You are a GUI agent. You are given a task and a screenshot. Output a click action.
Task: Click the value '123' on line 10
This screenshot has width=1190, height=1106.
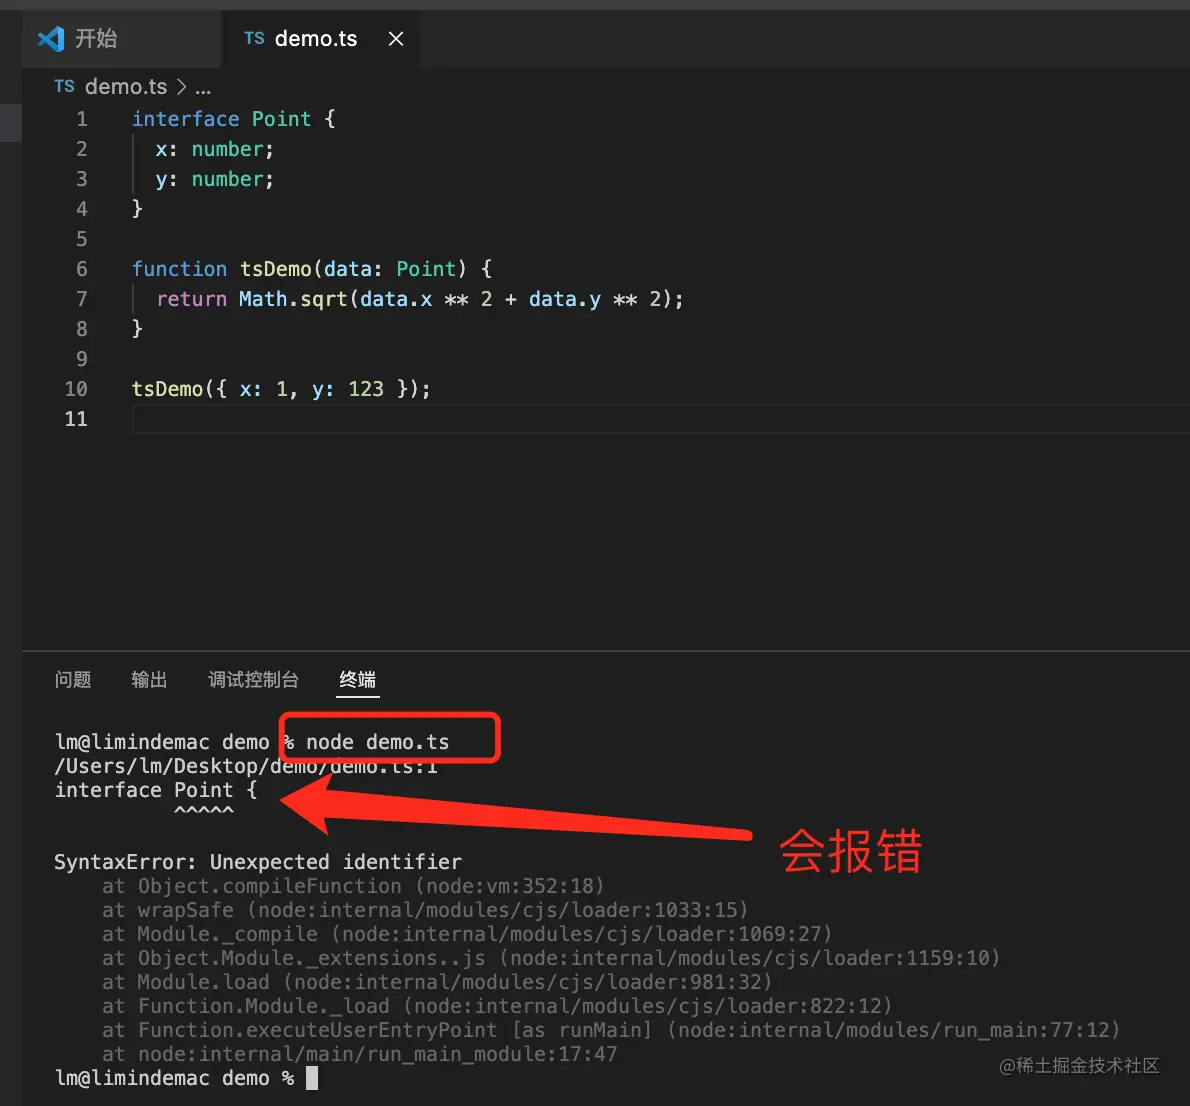pos(366,389)
